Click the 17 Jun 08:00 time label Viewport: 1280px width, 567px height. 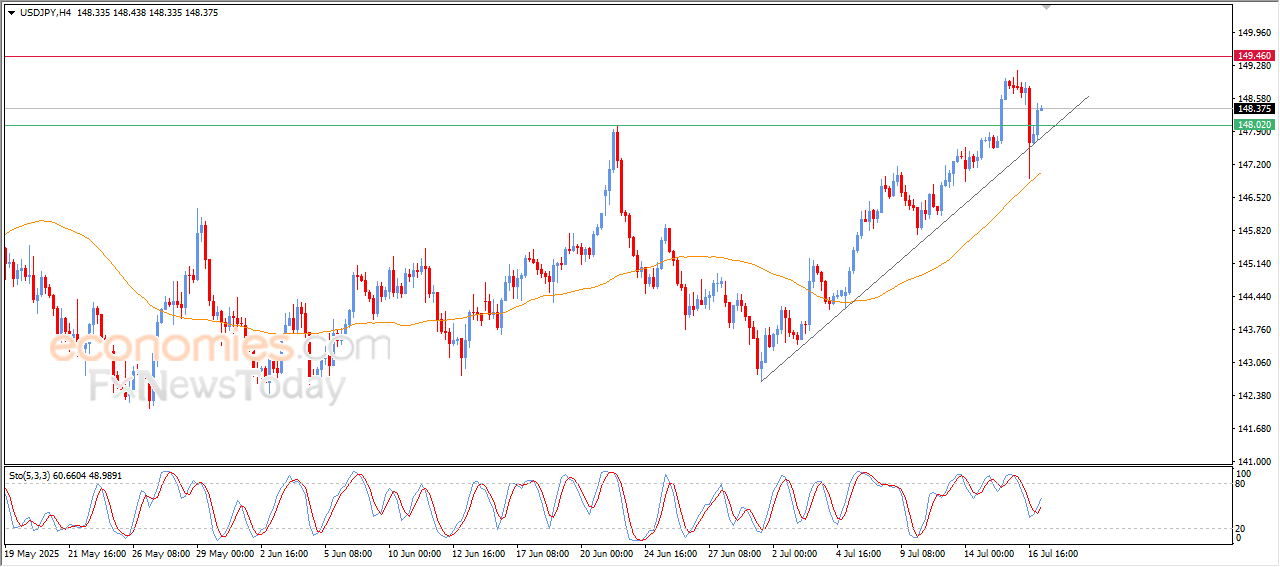click(x=543, y=552)
